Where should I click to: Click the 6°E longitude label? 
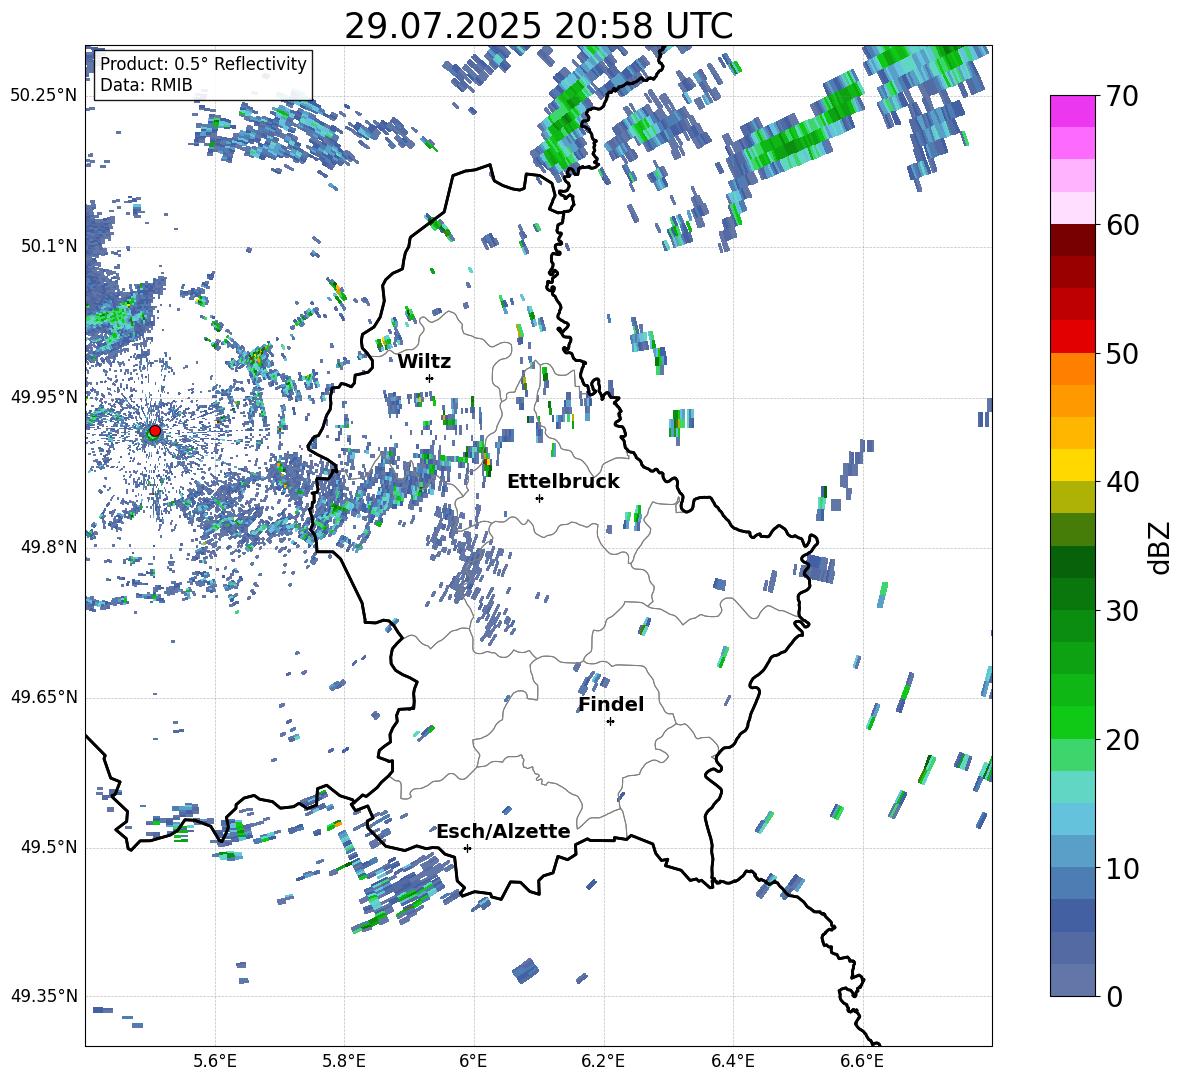click(473, 1061)
